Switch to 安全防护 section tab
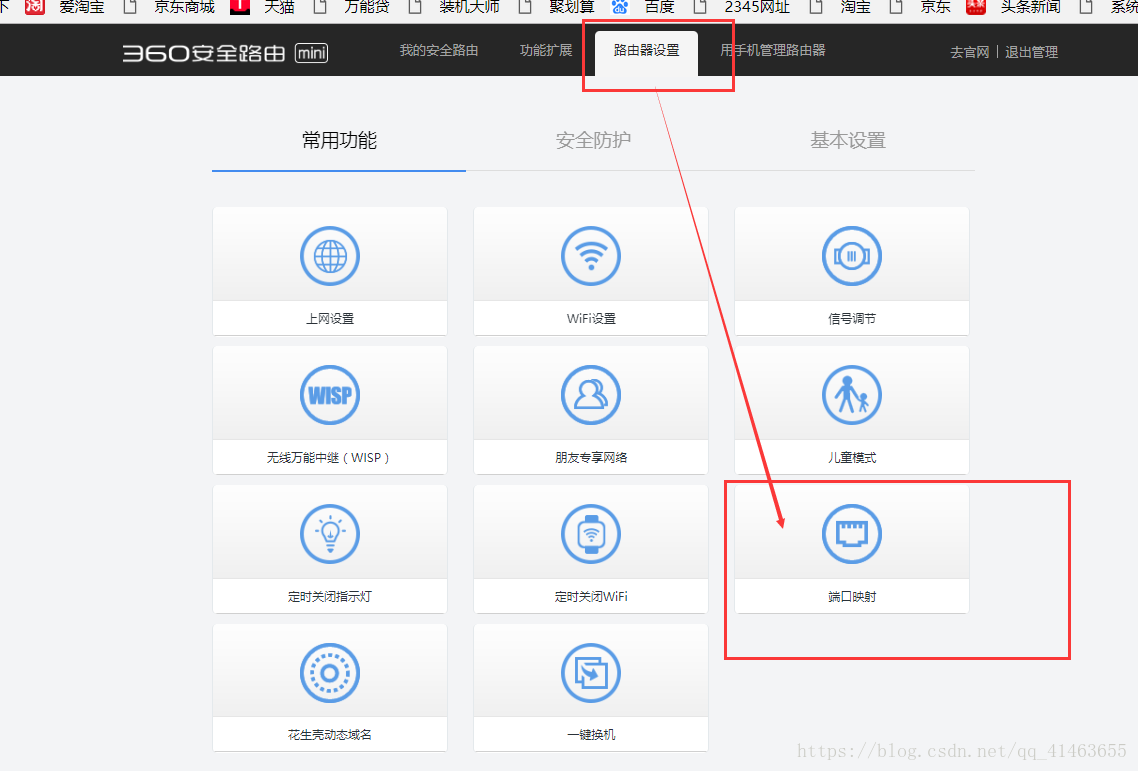Screen dimensions: 1138x771 point(593,140)
